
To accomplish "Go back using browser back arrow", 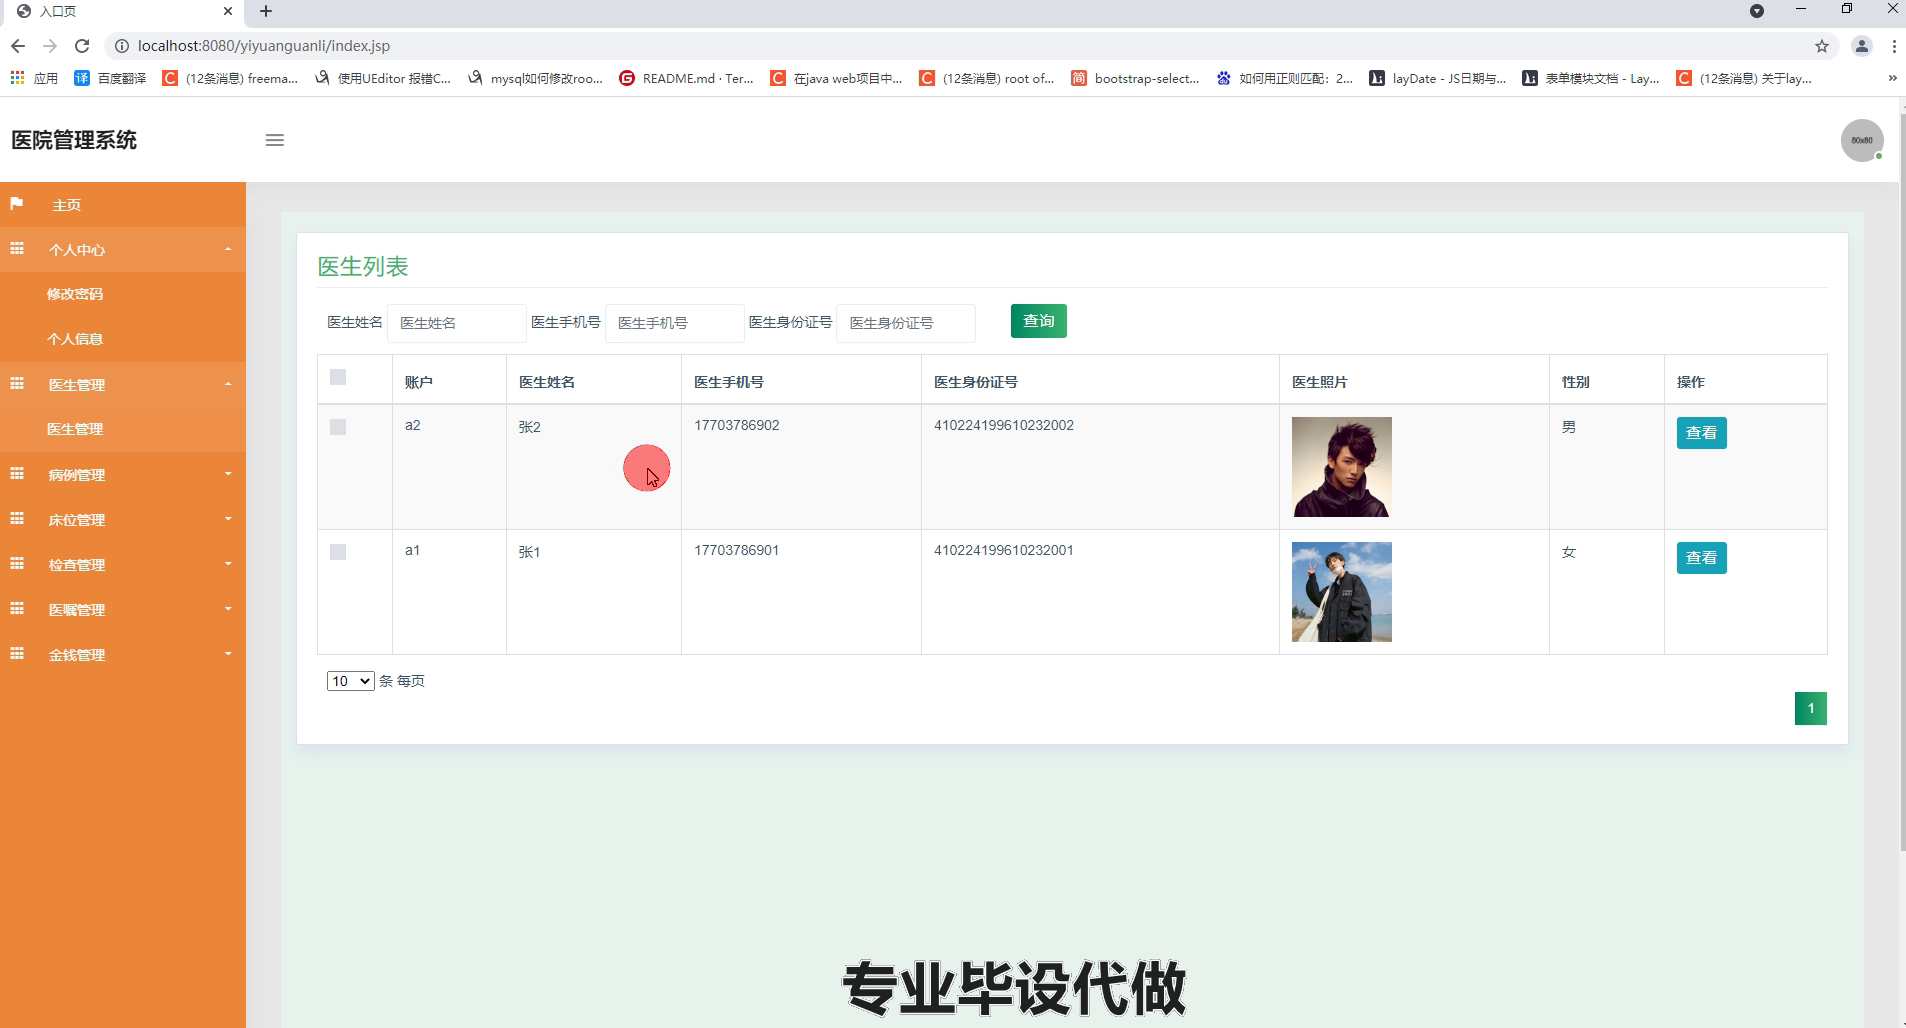I will [18, 46].
